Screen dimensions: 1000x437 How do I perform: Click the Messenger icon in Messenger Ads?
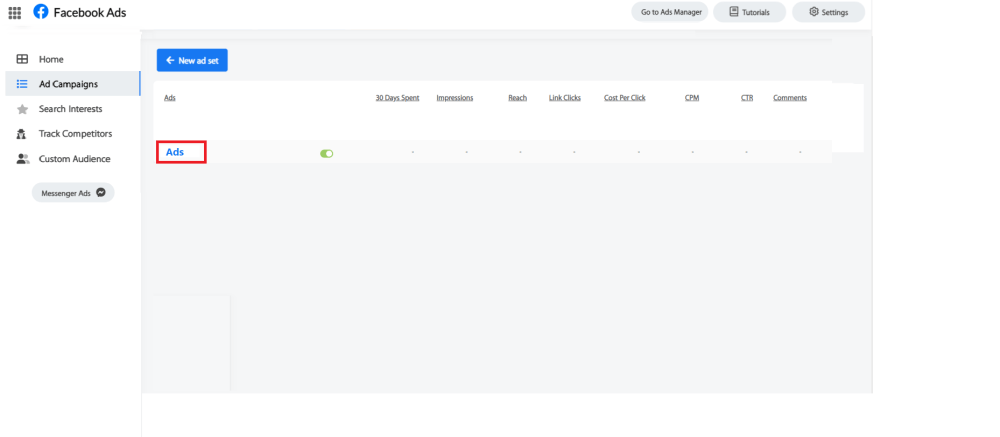[x=101, y=193]
